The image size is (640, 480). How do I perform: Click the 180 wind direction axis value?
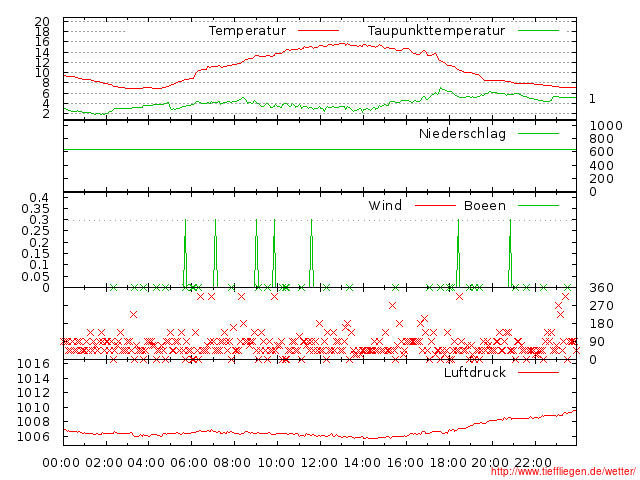[601, 324]
